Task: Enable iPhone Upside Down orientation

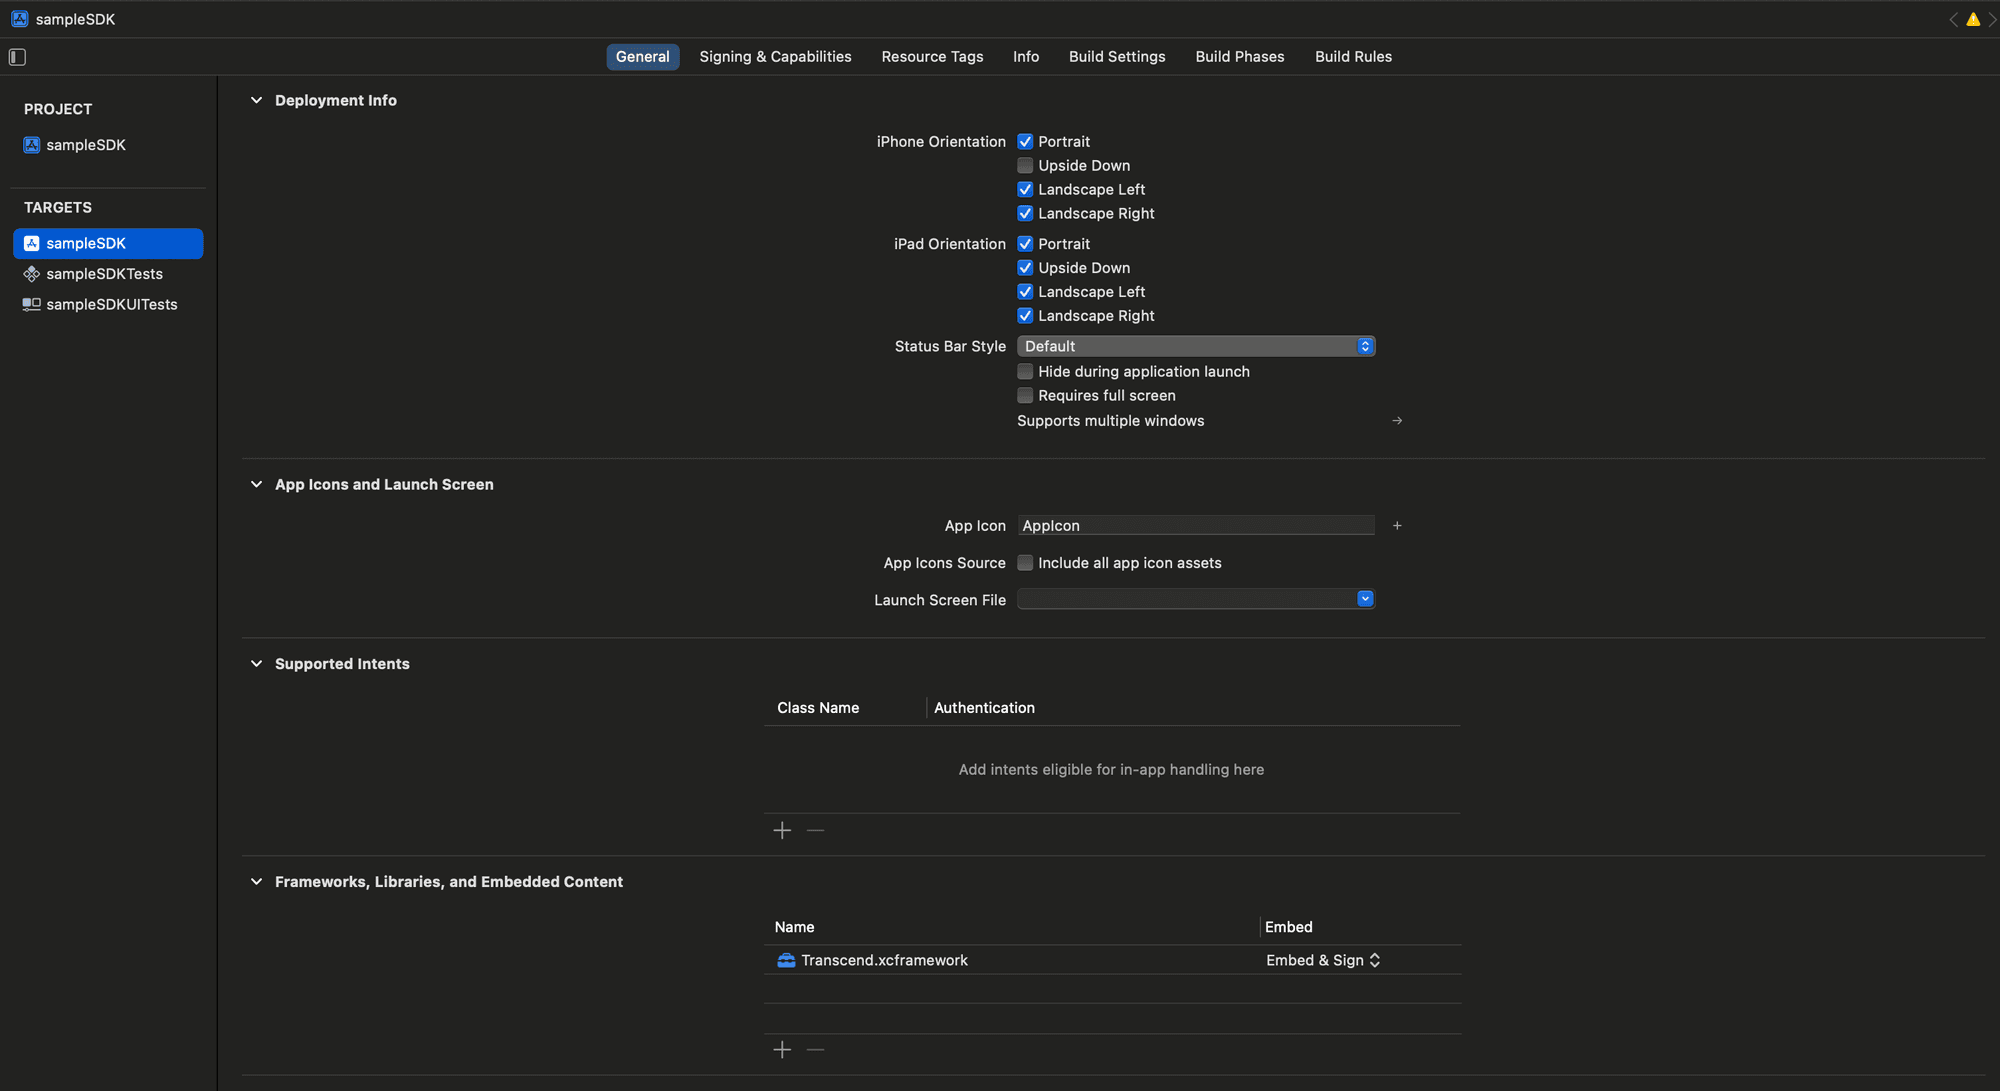Action: [1025, 166]
